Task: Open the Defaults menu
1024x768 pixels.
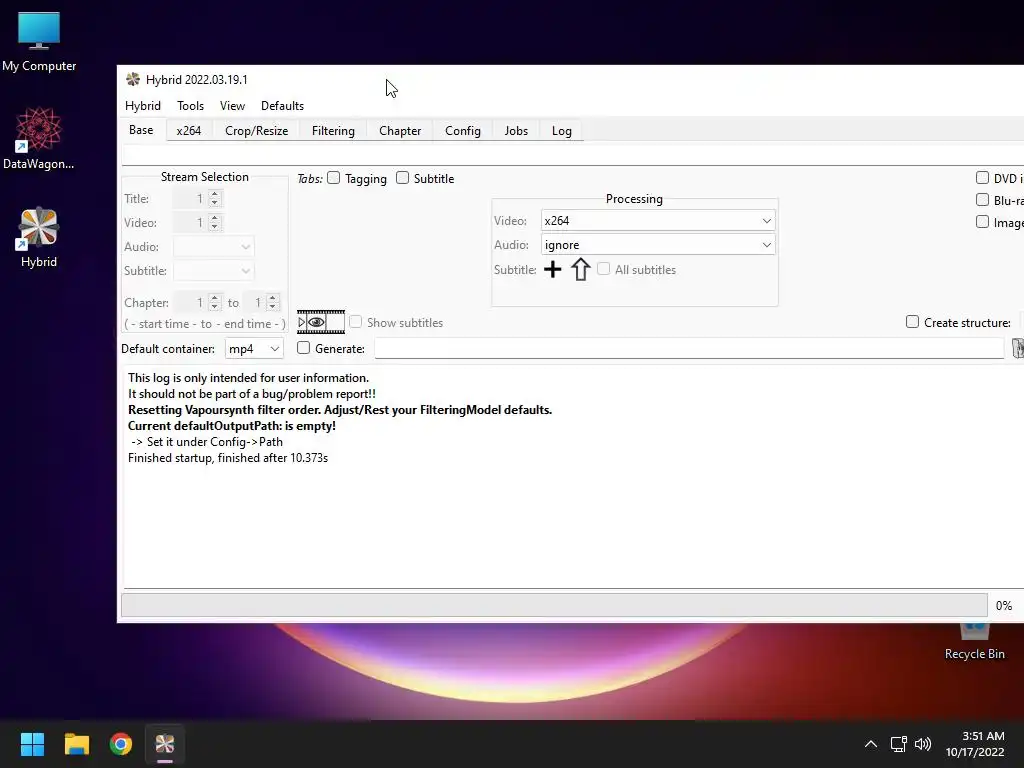Action: pos(282,106)
